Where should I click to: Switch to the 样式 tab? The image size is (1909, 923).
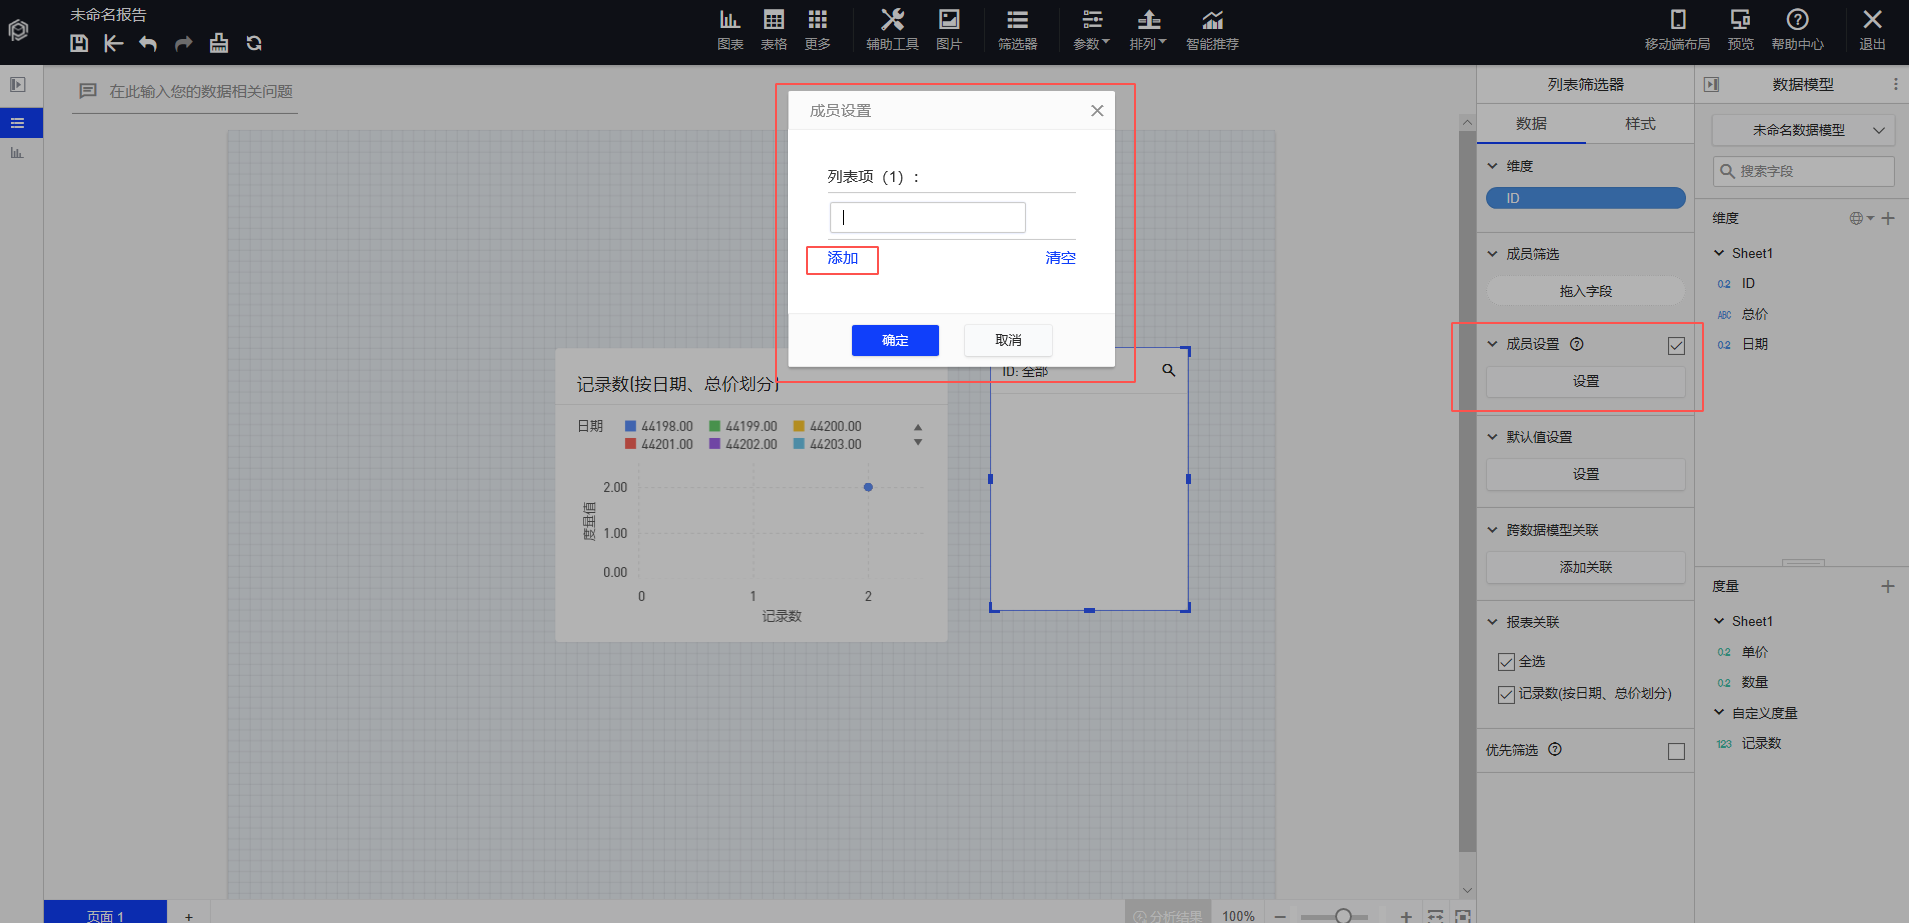pyautogui.click(x=1640, y=124)
